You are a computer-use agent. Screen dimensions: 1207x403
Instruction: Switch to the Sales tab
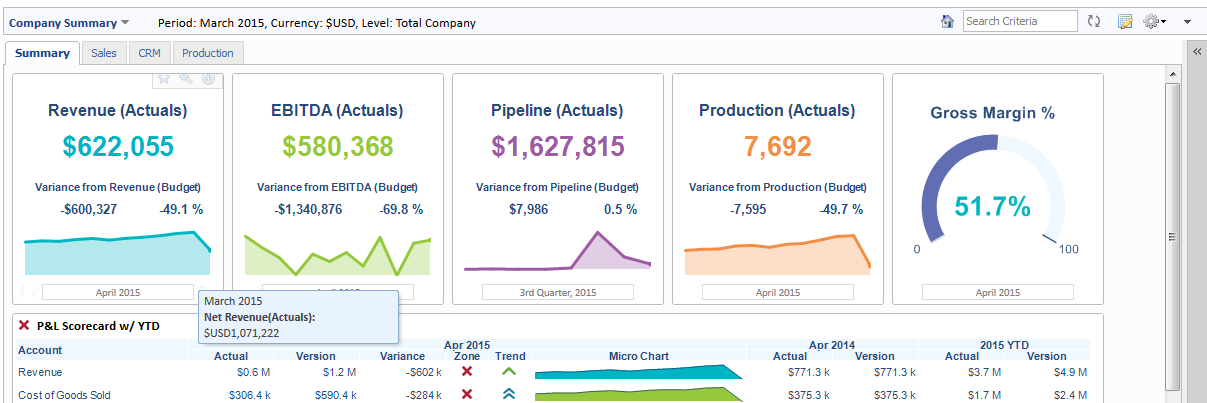point(104,53)
